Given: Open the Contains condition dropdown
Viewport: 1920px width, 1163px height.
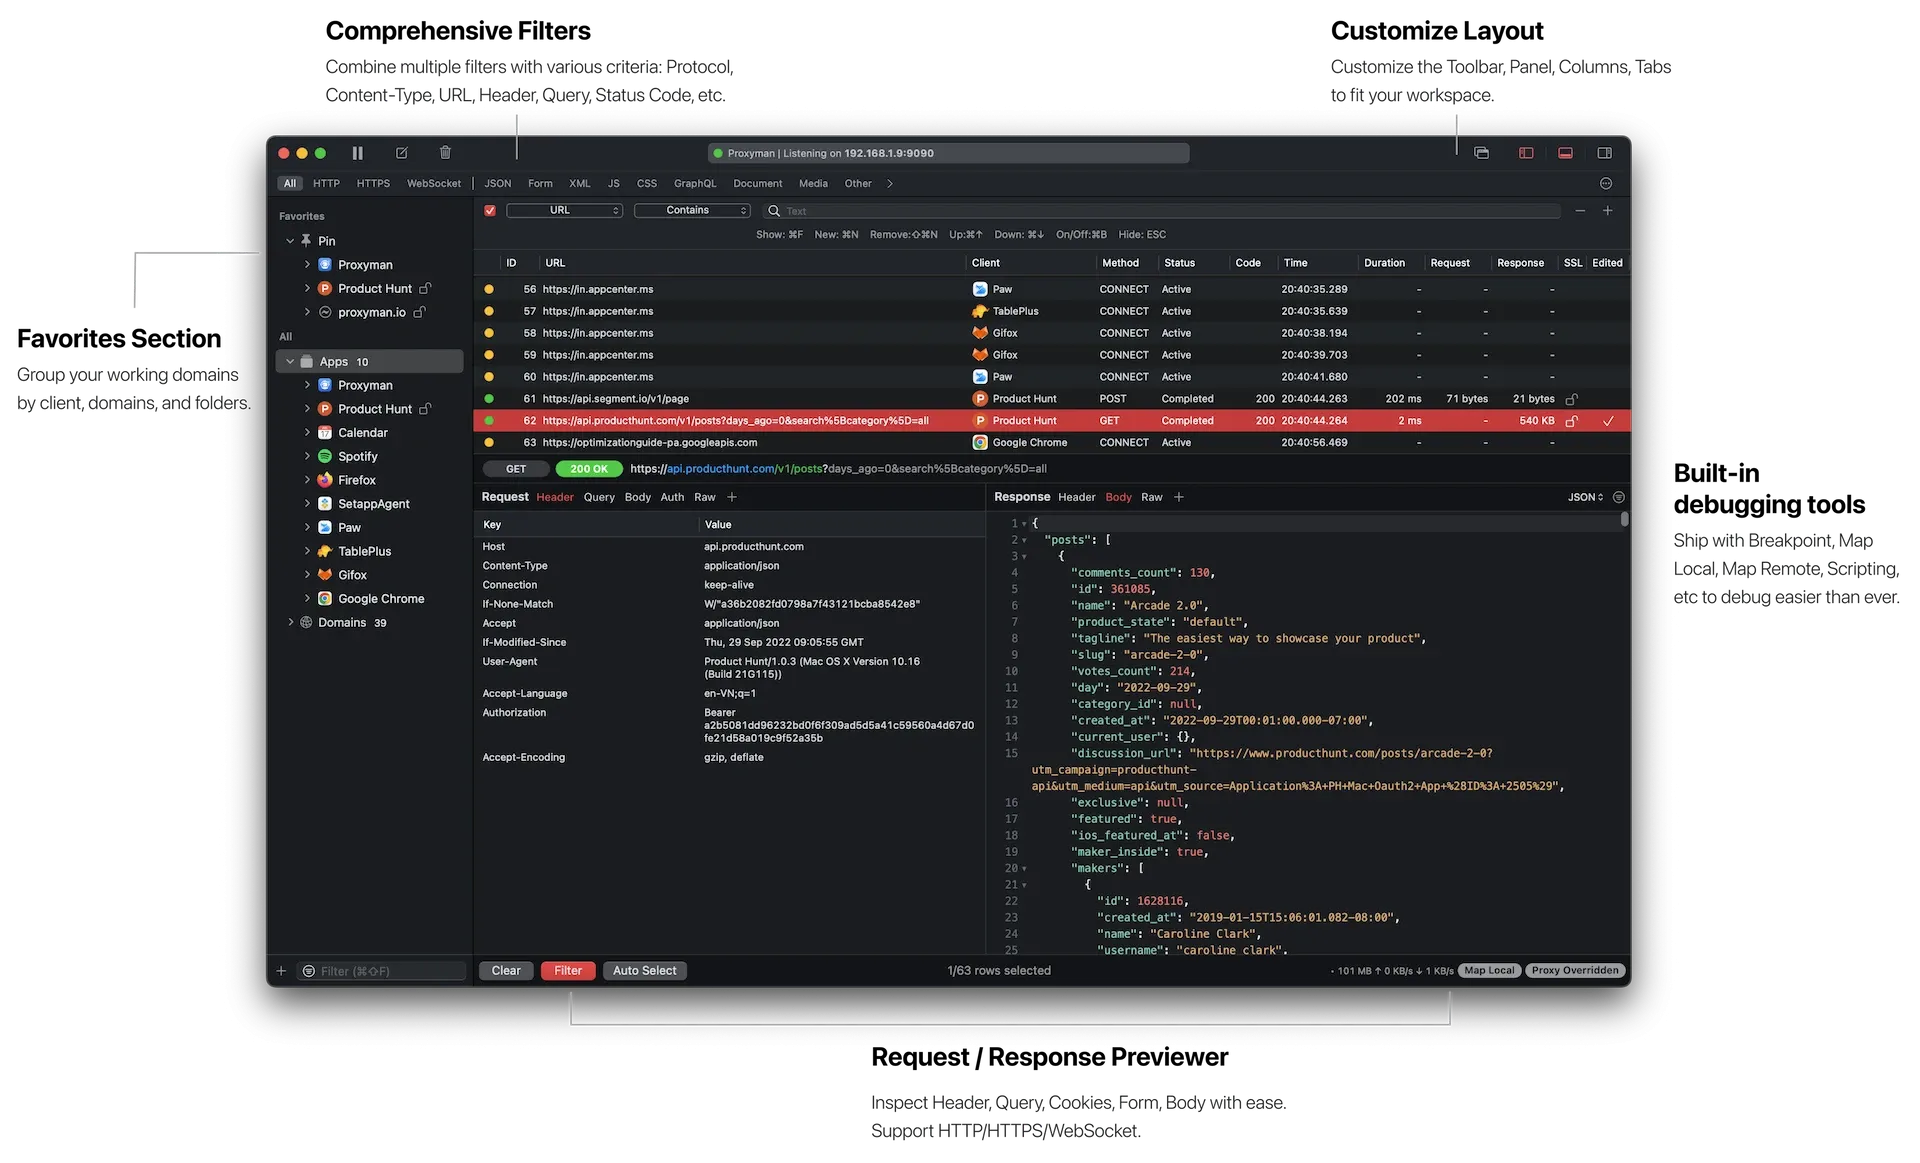Looking at the screenshot, I should pyautogui.click(x=692, y=211).
